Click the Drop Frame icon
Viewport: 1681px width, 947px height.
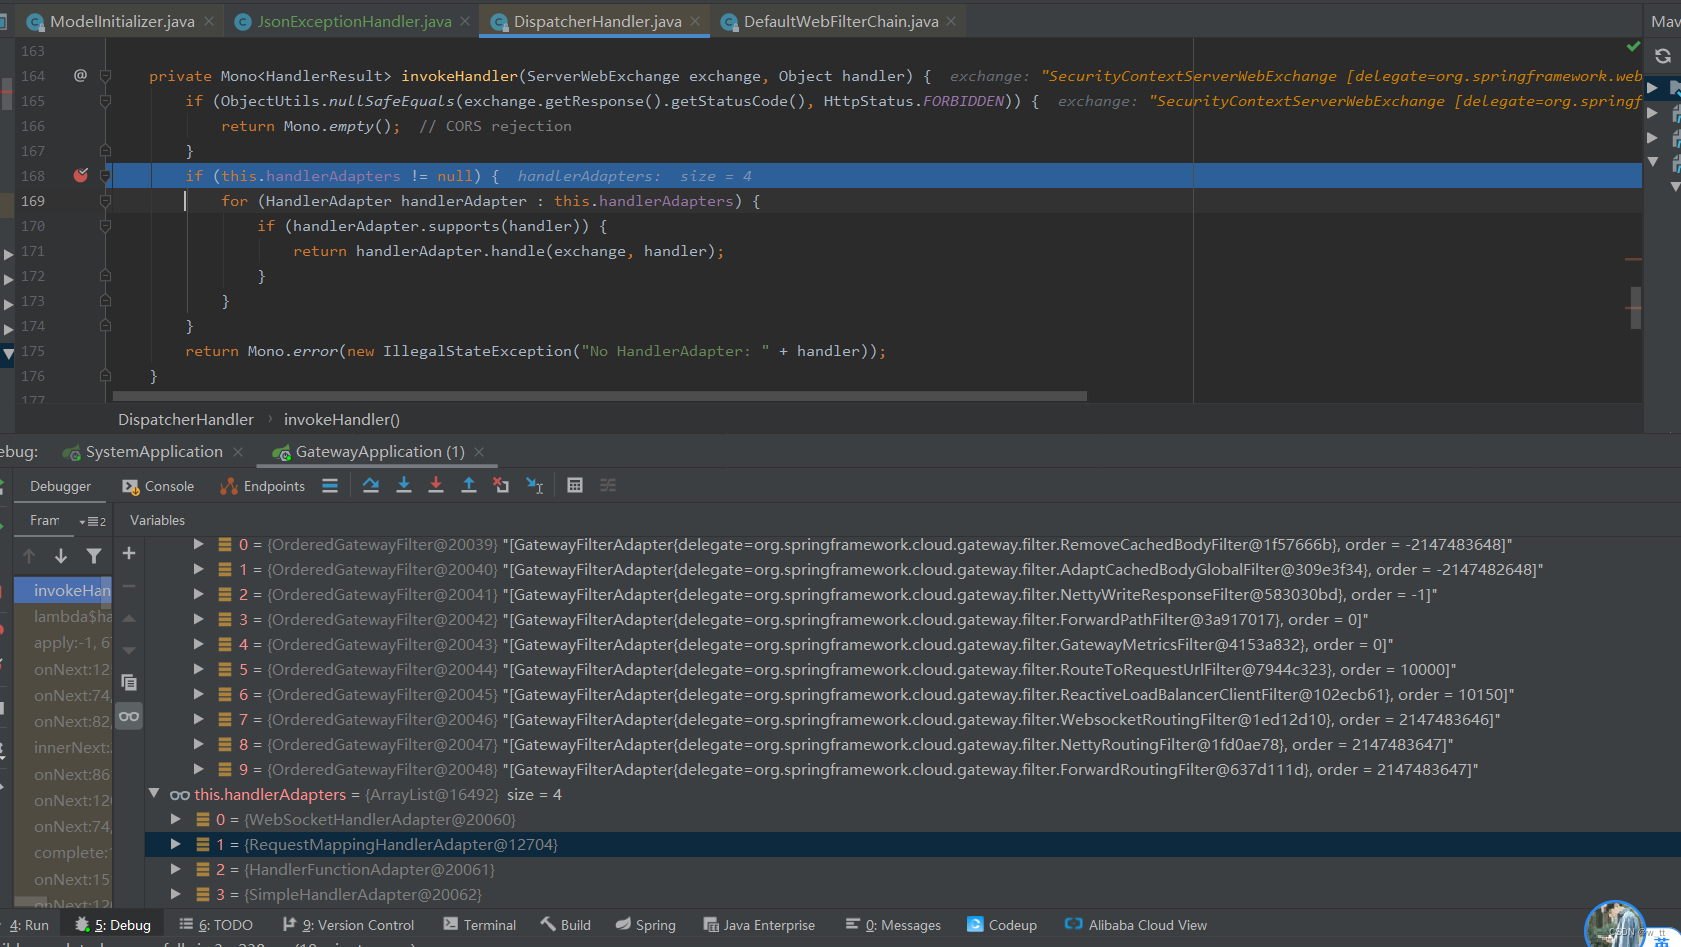[501, 485]
